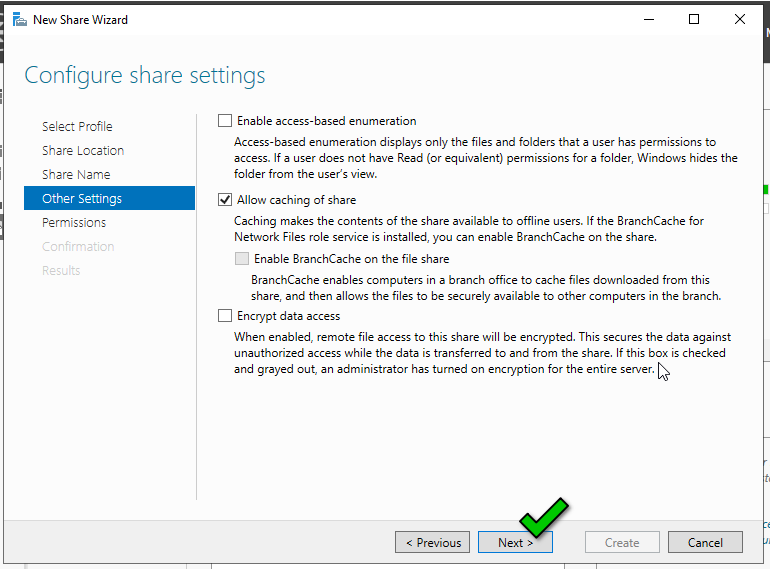This screenshot has height=569, width=770.
Task: Click the New Share Wizard title bar icon
Action: (19, 19)
